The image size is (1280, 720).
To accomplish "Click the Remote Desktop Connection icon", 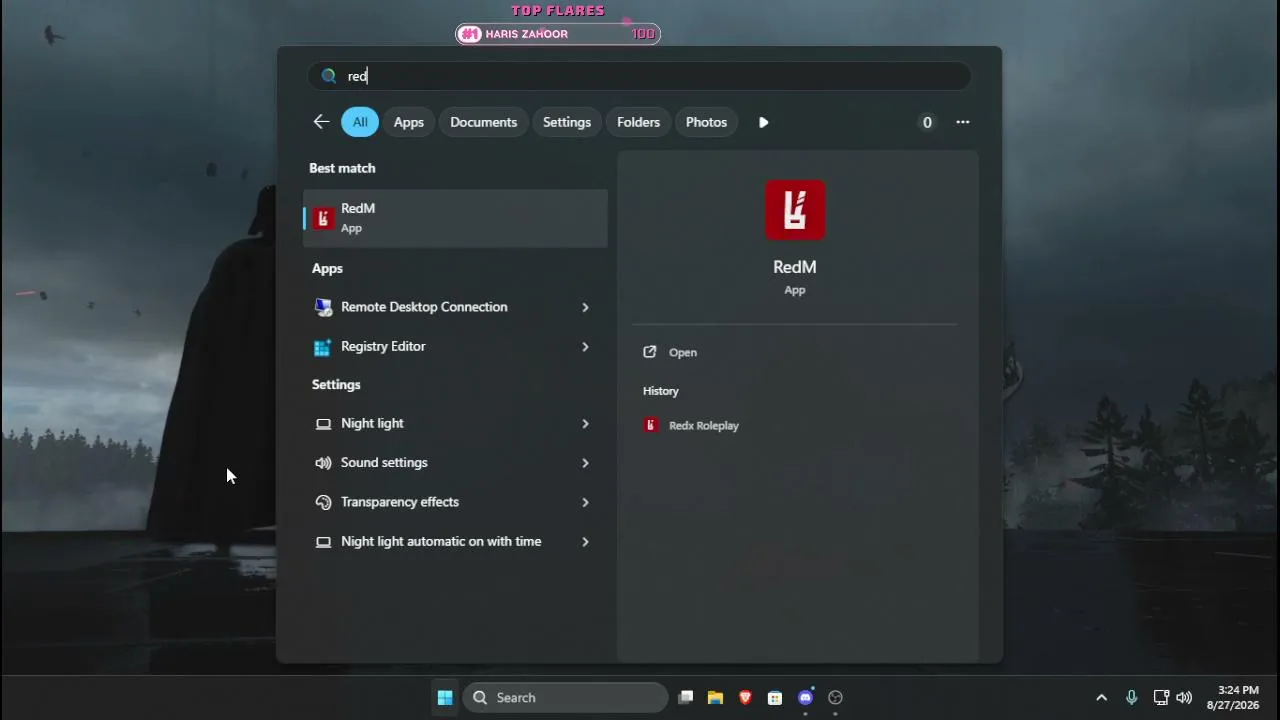I will [x=323, y=307].
